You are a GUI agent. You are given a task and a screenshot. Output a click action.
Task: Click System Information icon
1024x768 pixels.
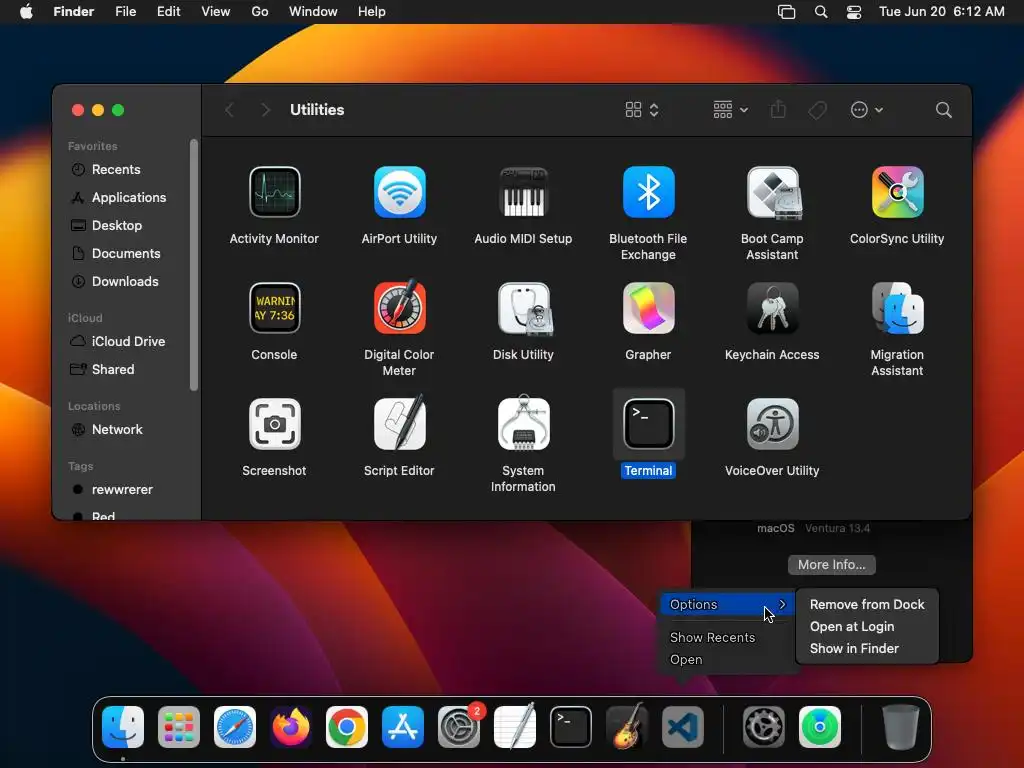pos(523,424)
